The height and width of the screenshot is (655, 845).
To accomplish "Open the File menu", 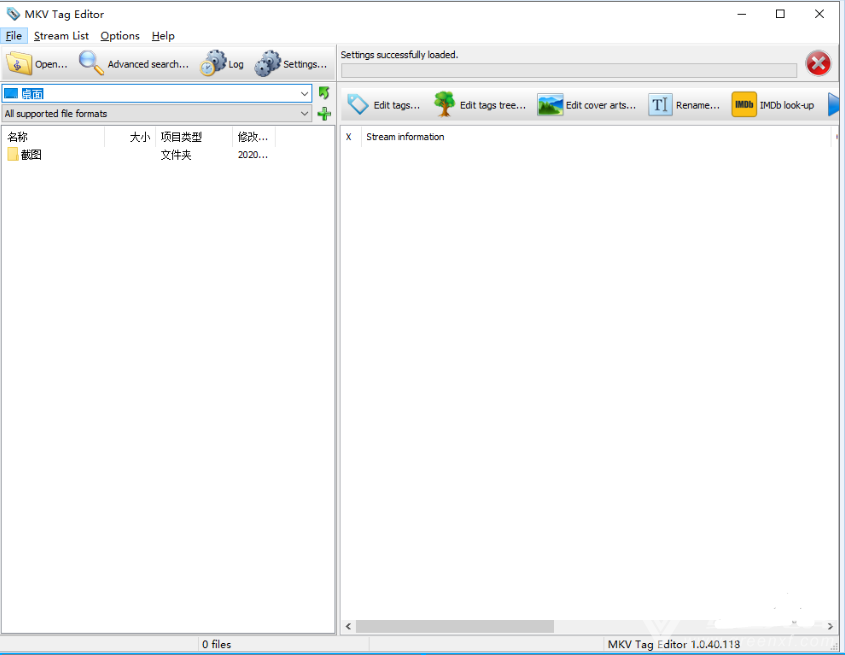I will (x=13, y=36).
